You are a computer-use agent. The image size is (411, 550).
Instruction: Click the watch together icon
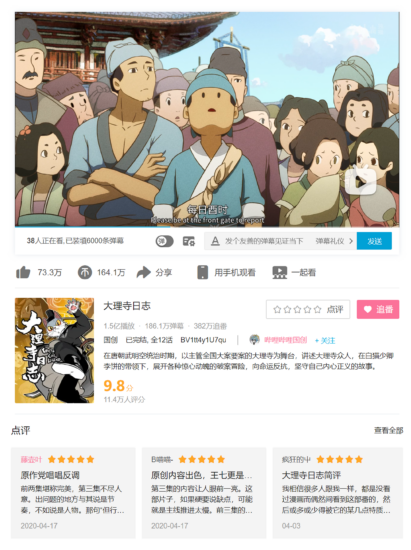[x=279, y=272]
